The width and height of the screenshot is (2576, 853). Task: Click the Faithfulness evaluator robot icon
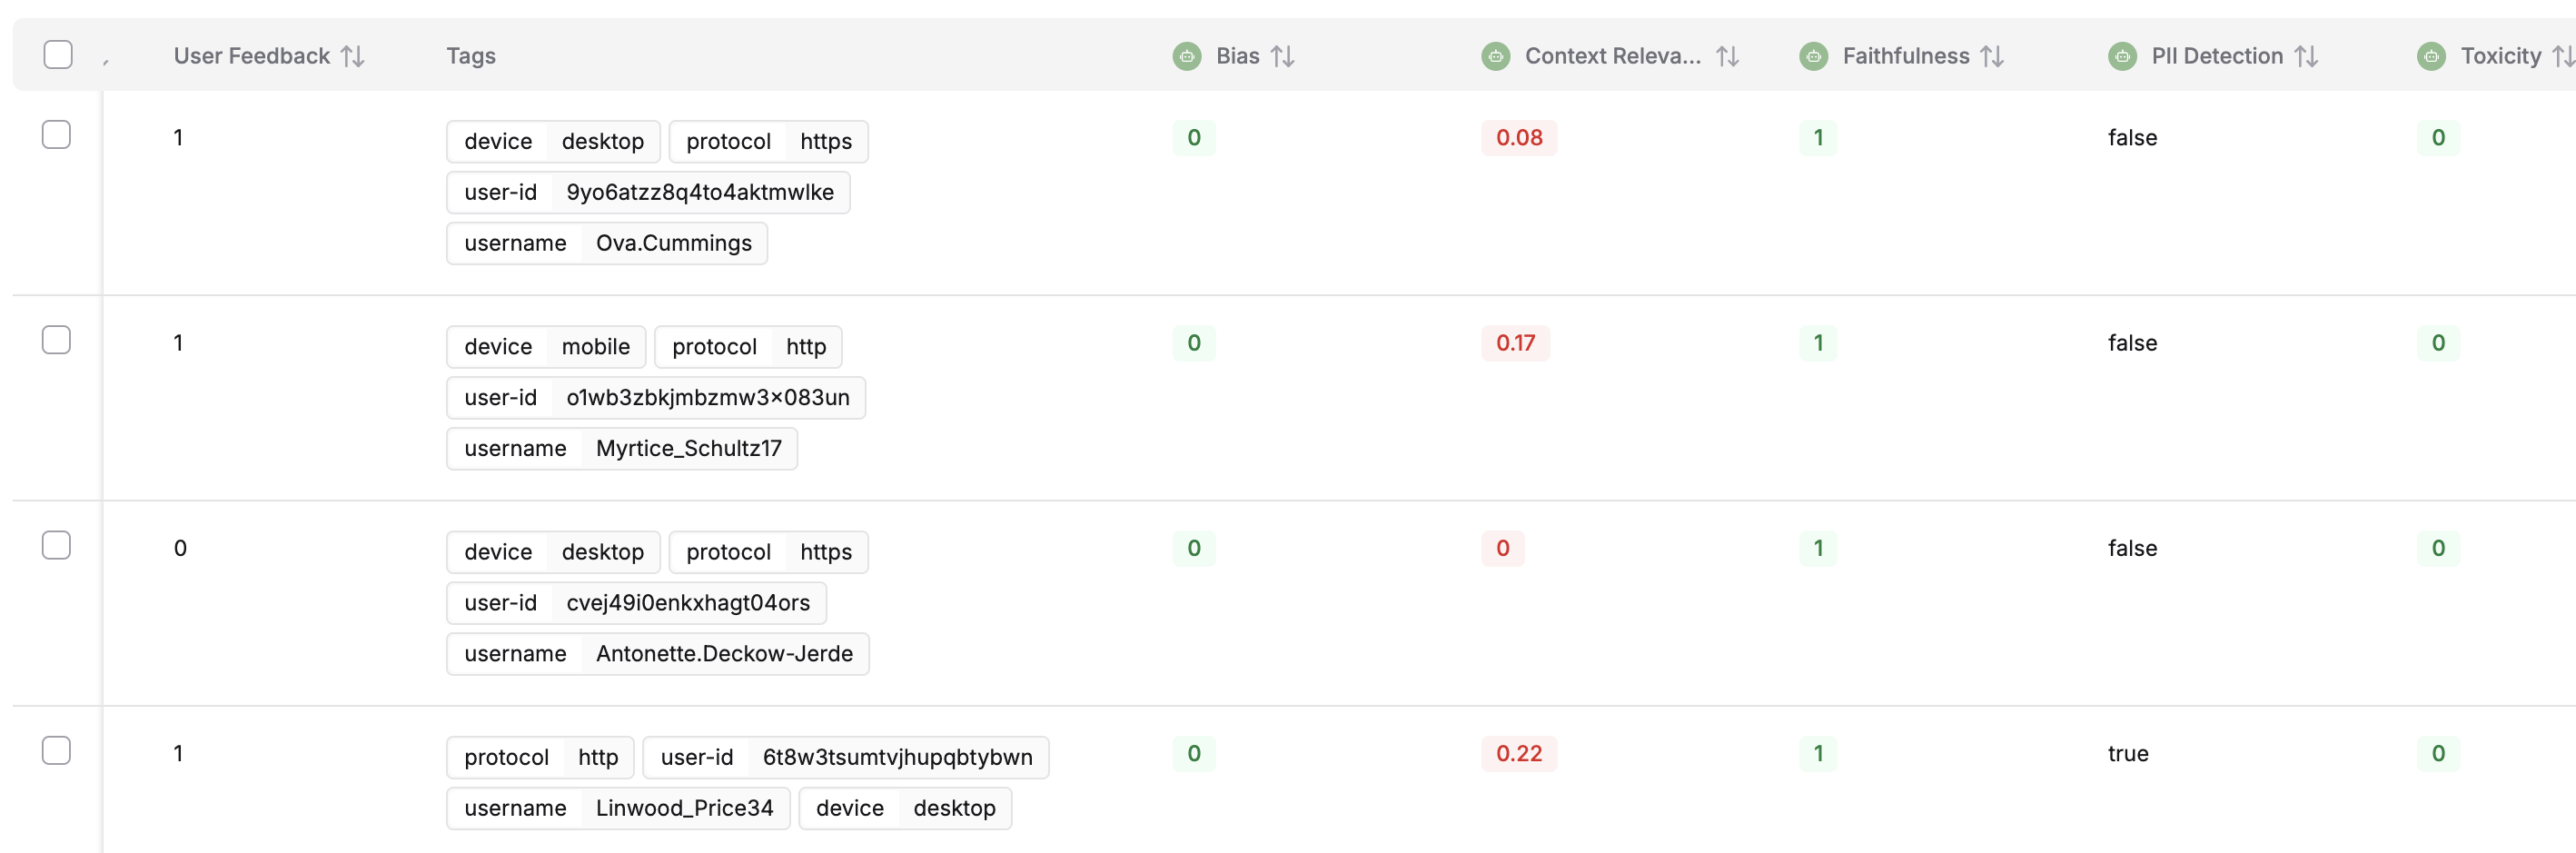tap(1814, 56)
